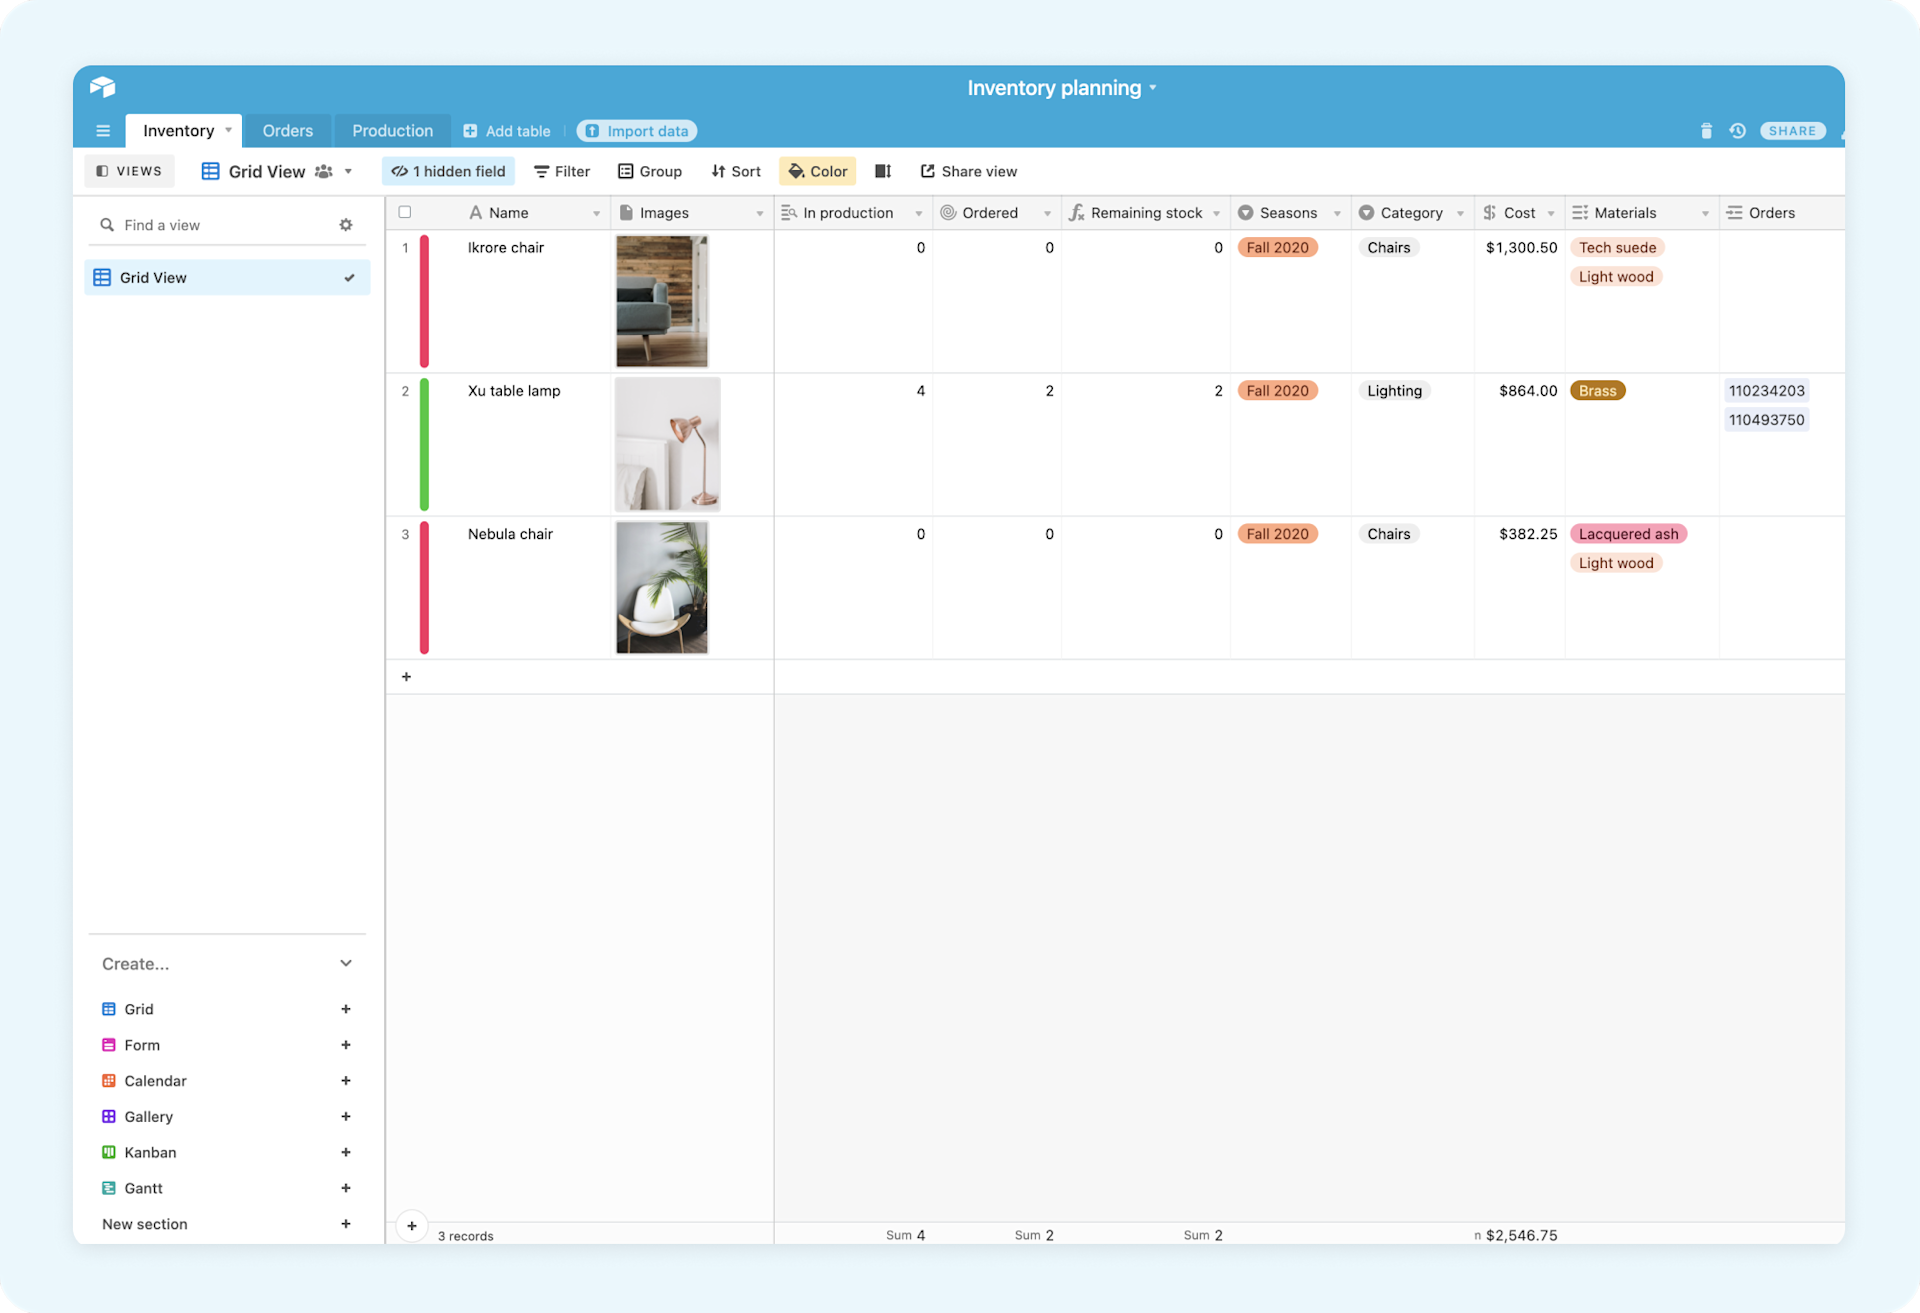Open the sidebar hamburger menu

(103, 131)
